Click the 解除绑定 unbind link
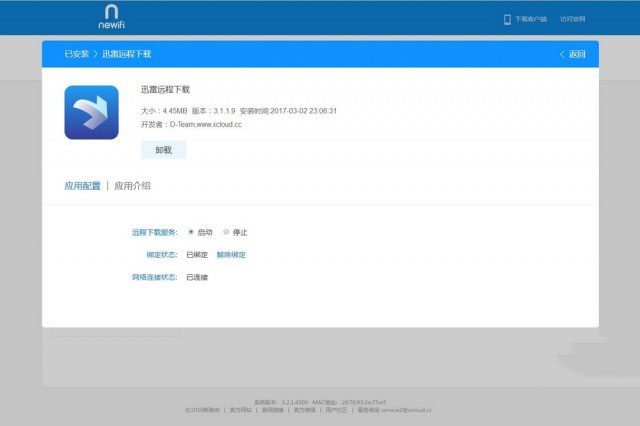The image size is (640, 426). [231, 255]
